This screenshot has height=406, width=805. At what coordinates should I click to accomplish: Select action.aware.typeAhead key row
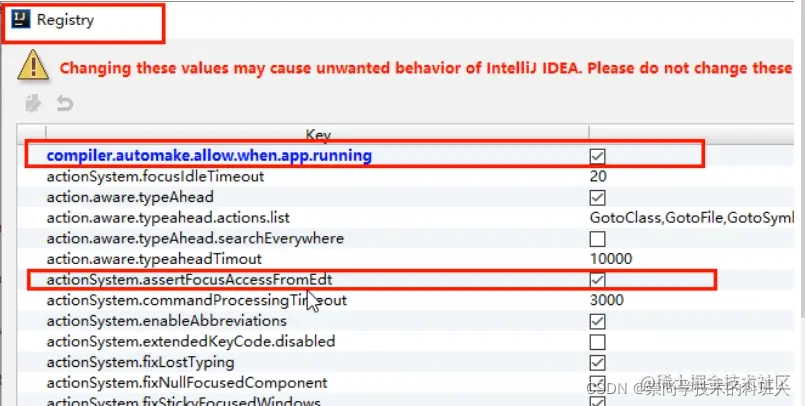pyautogui.click(x=130, y=197)
